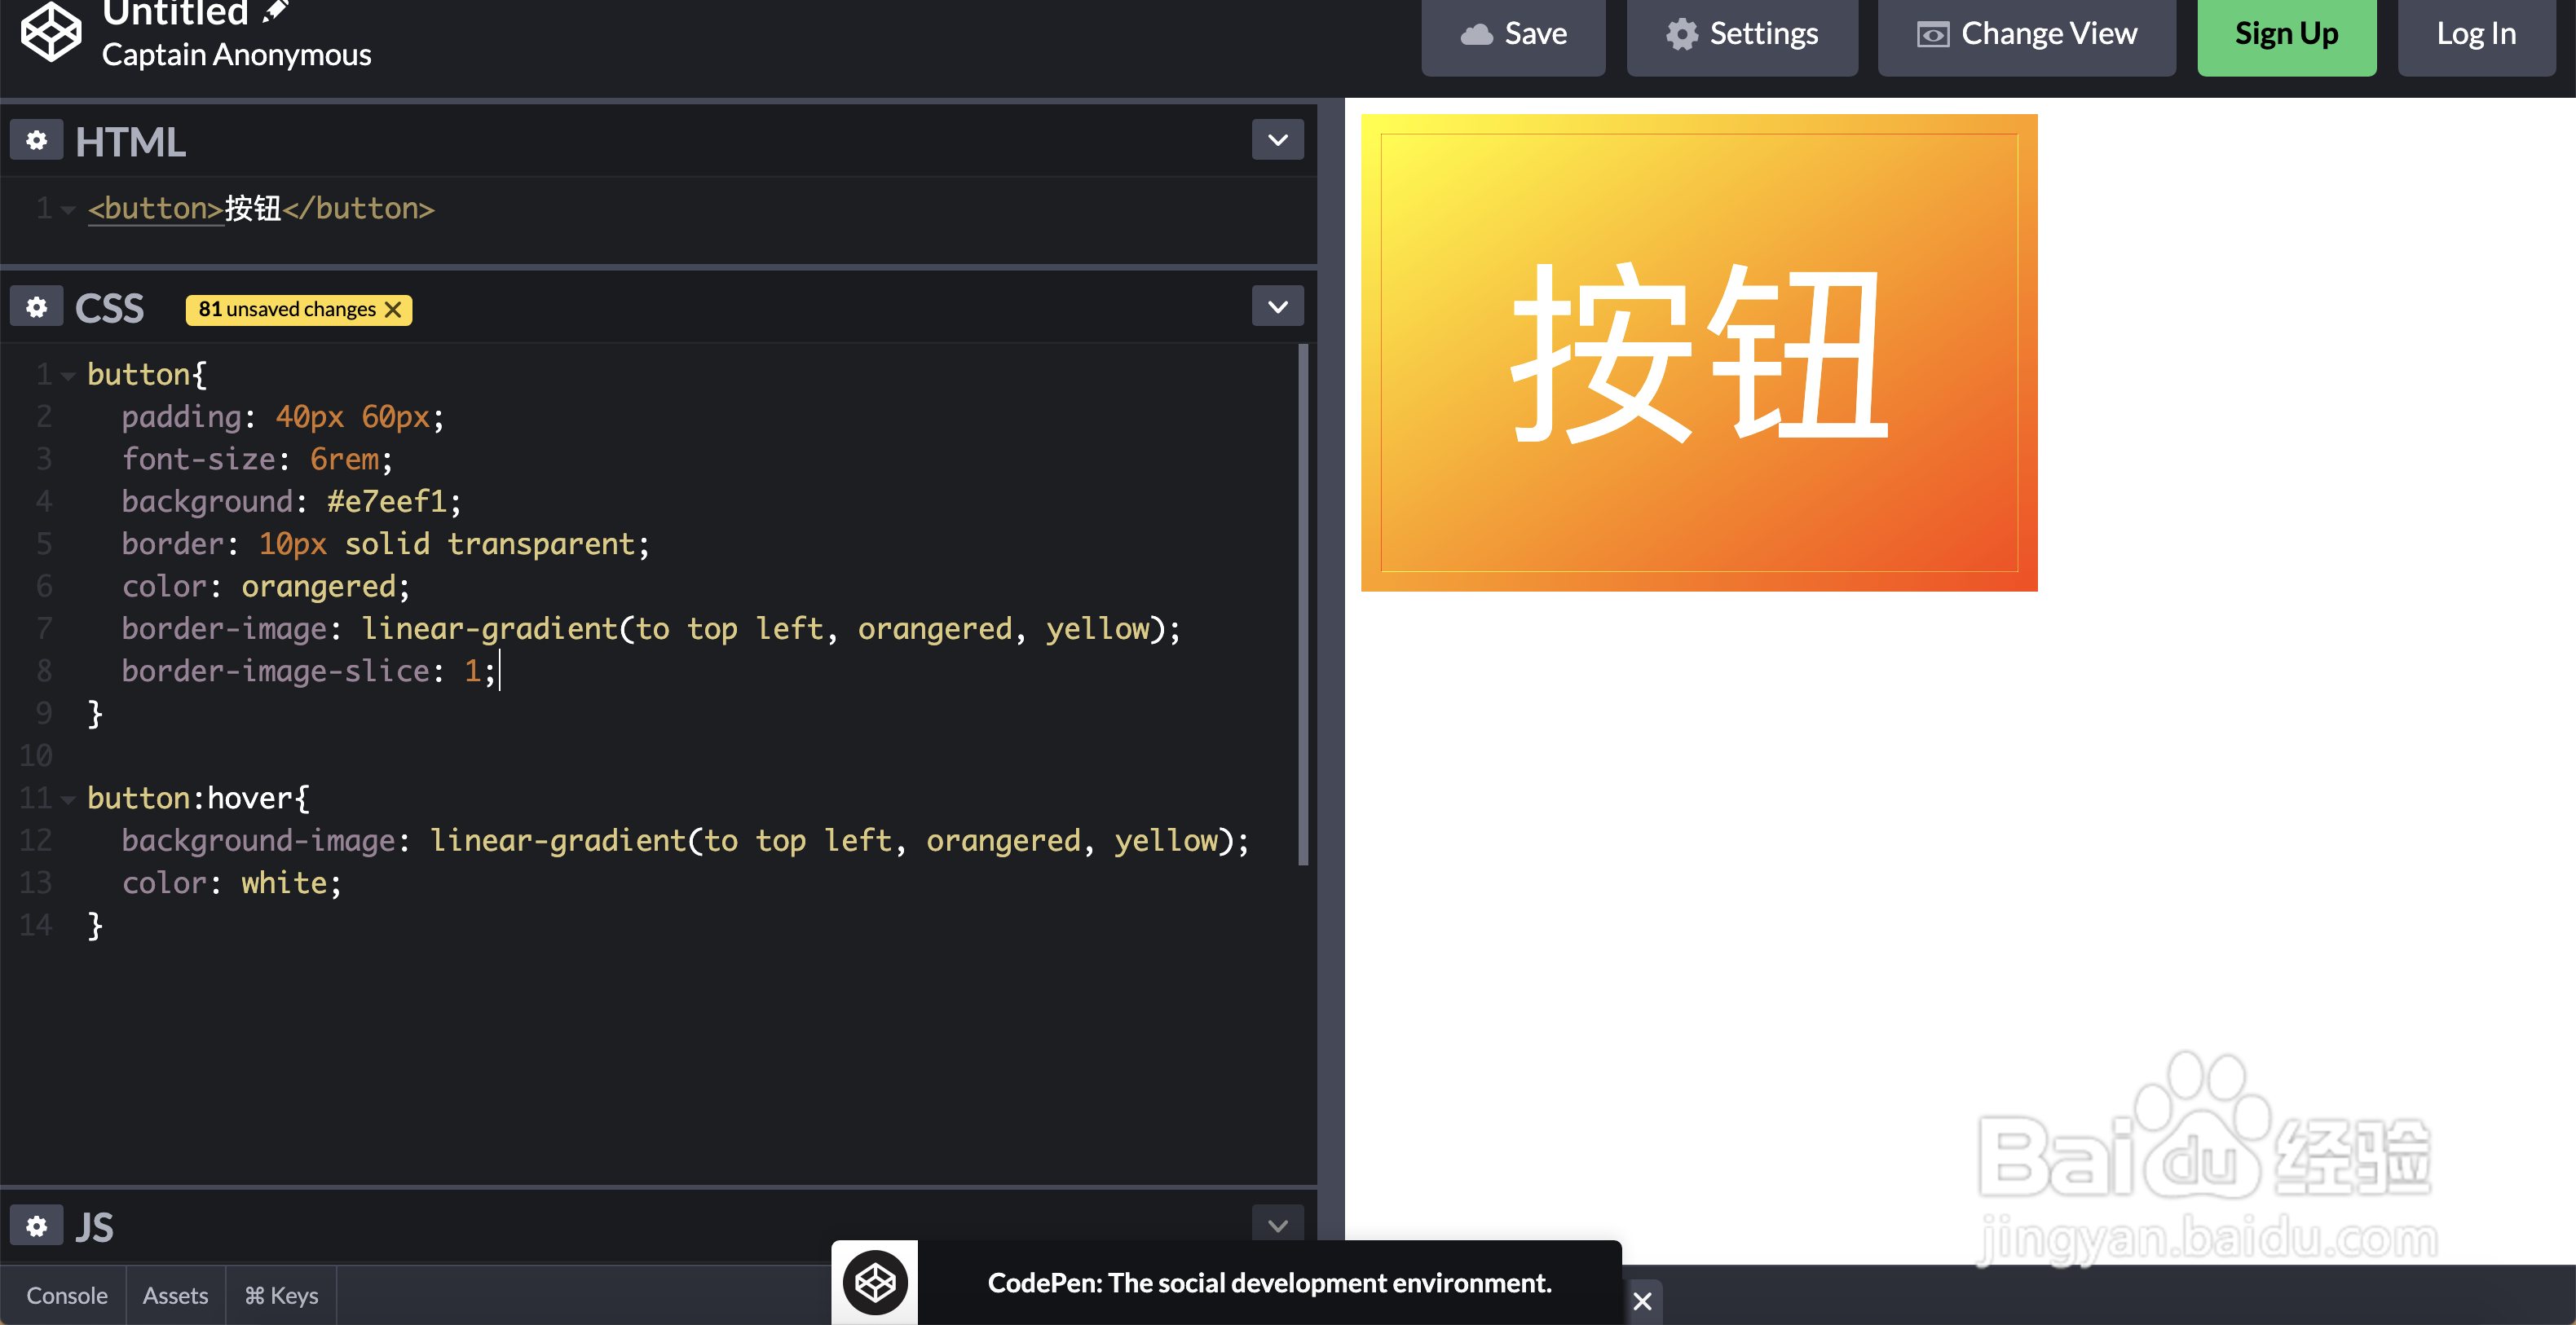Open the CSS panel settings gear
Viewport: 2576px width, 1325px height.
(x=36, y=305)
